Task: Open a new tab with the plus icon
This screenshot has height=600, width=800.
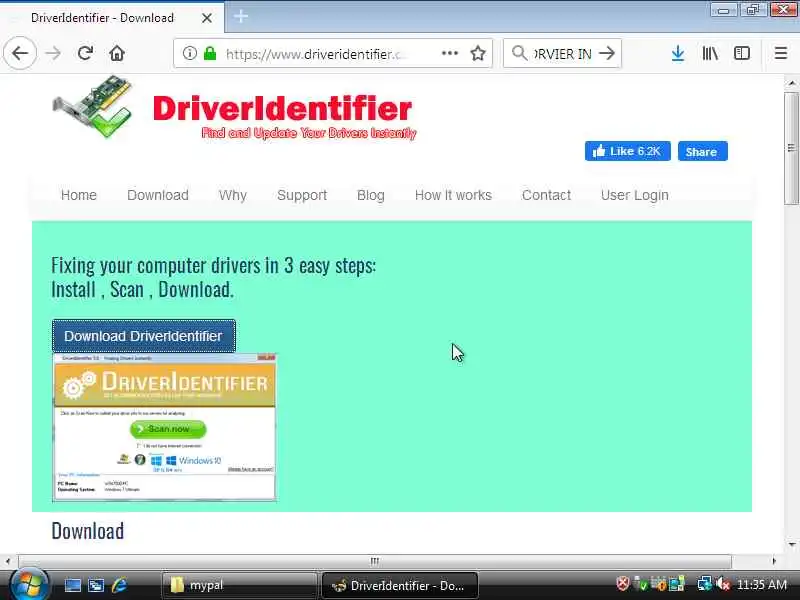Action: pos(241,16)
